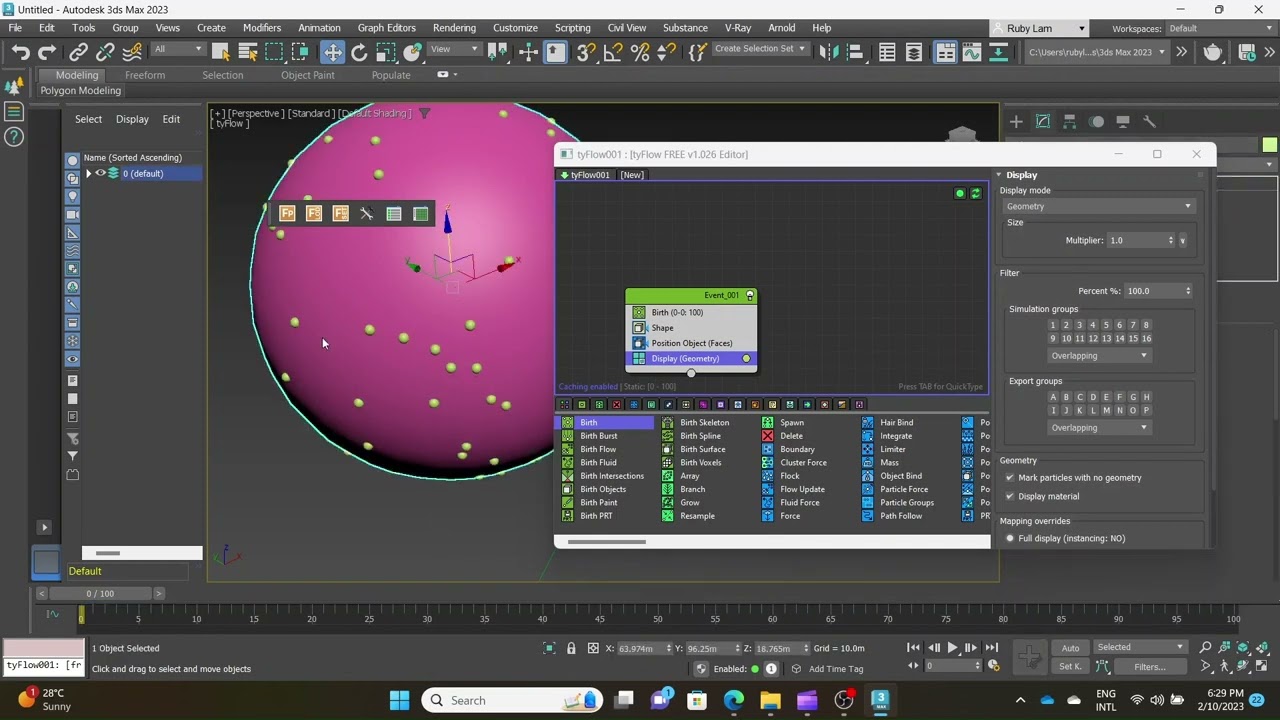Open Export groups Overlapping dropdown
The image size is (1280, 720).
click(x=1098, y=428)
